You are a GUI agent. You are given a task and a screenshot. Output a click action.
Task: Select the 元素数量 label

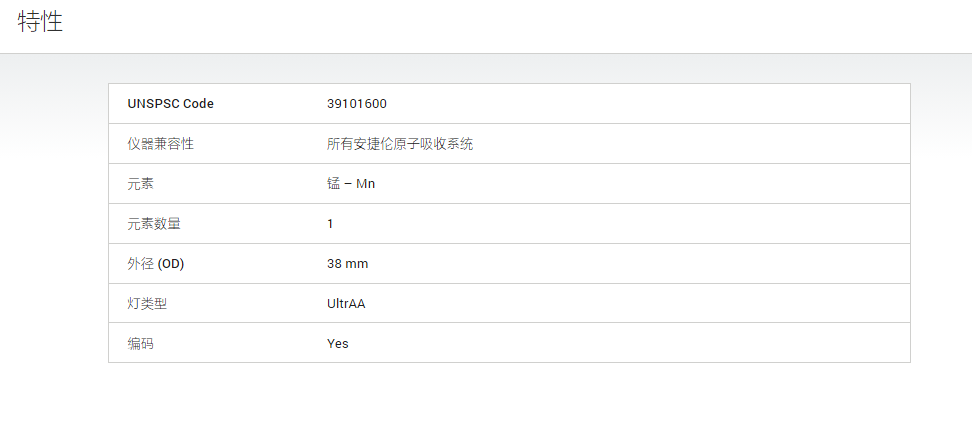tap(154, 224)
